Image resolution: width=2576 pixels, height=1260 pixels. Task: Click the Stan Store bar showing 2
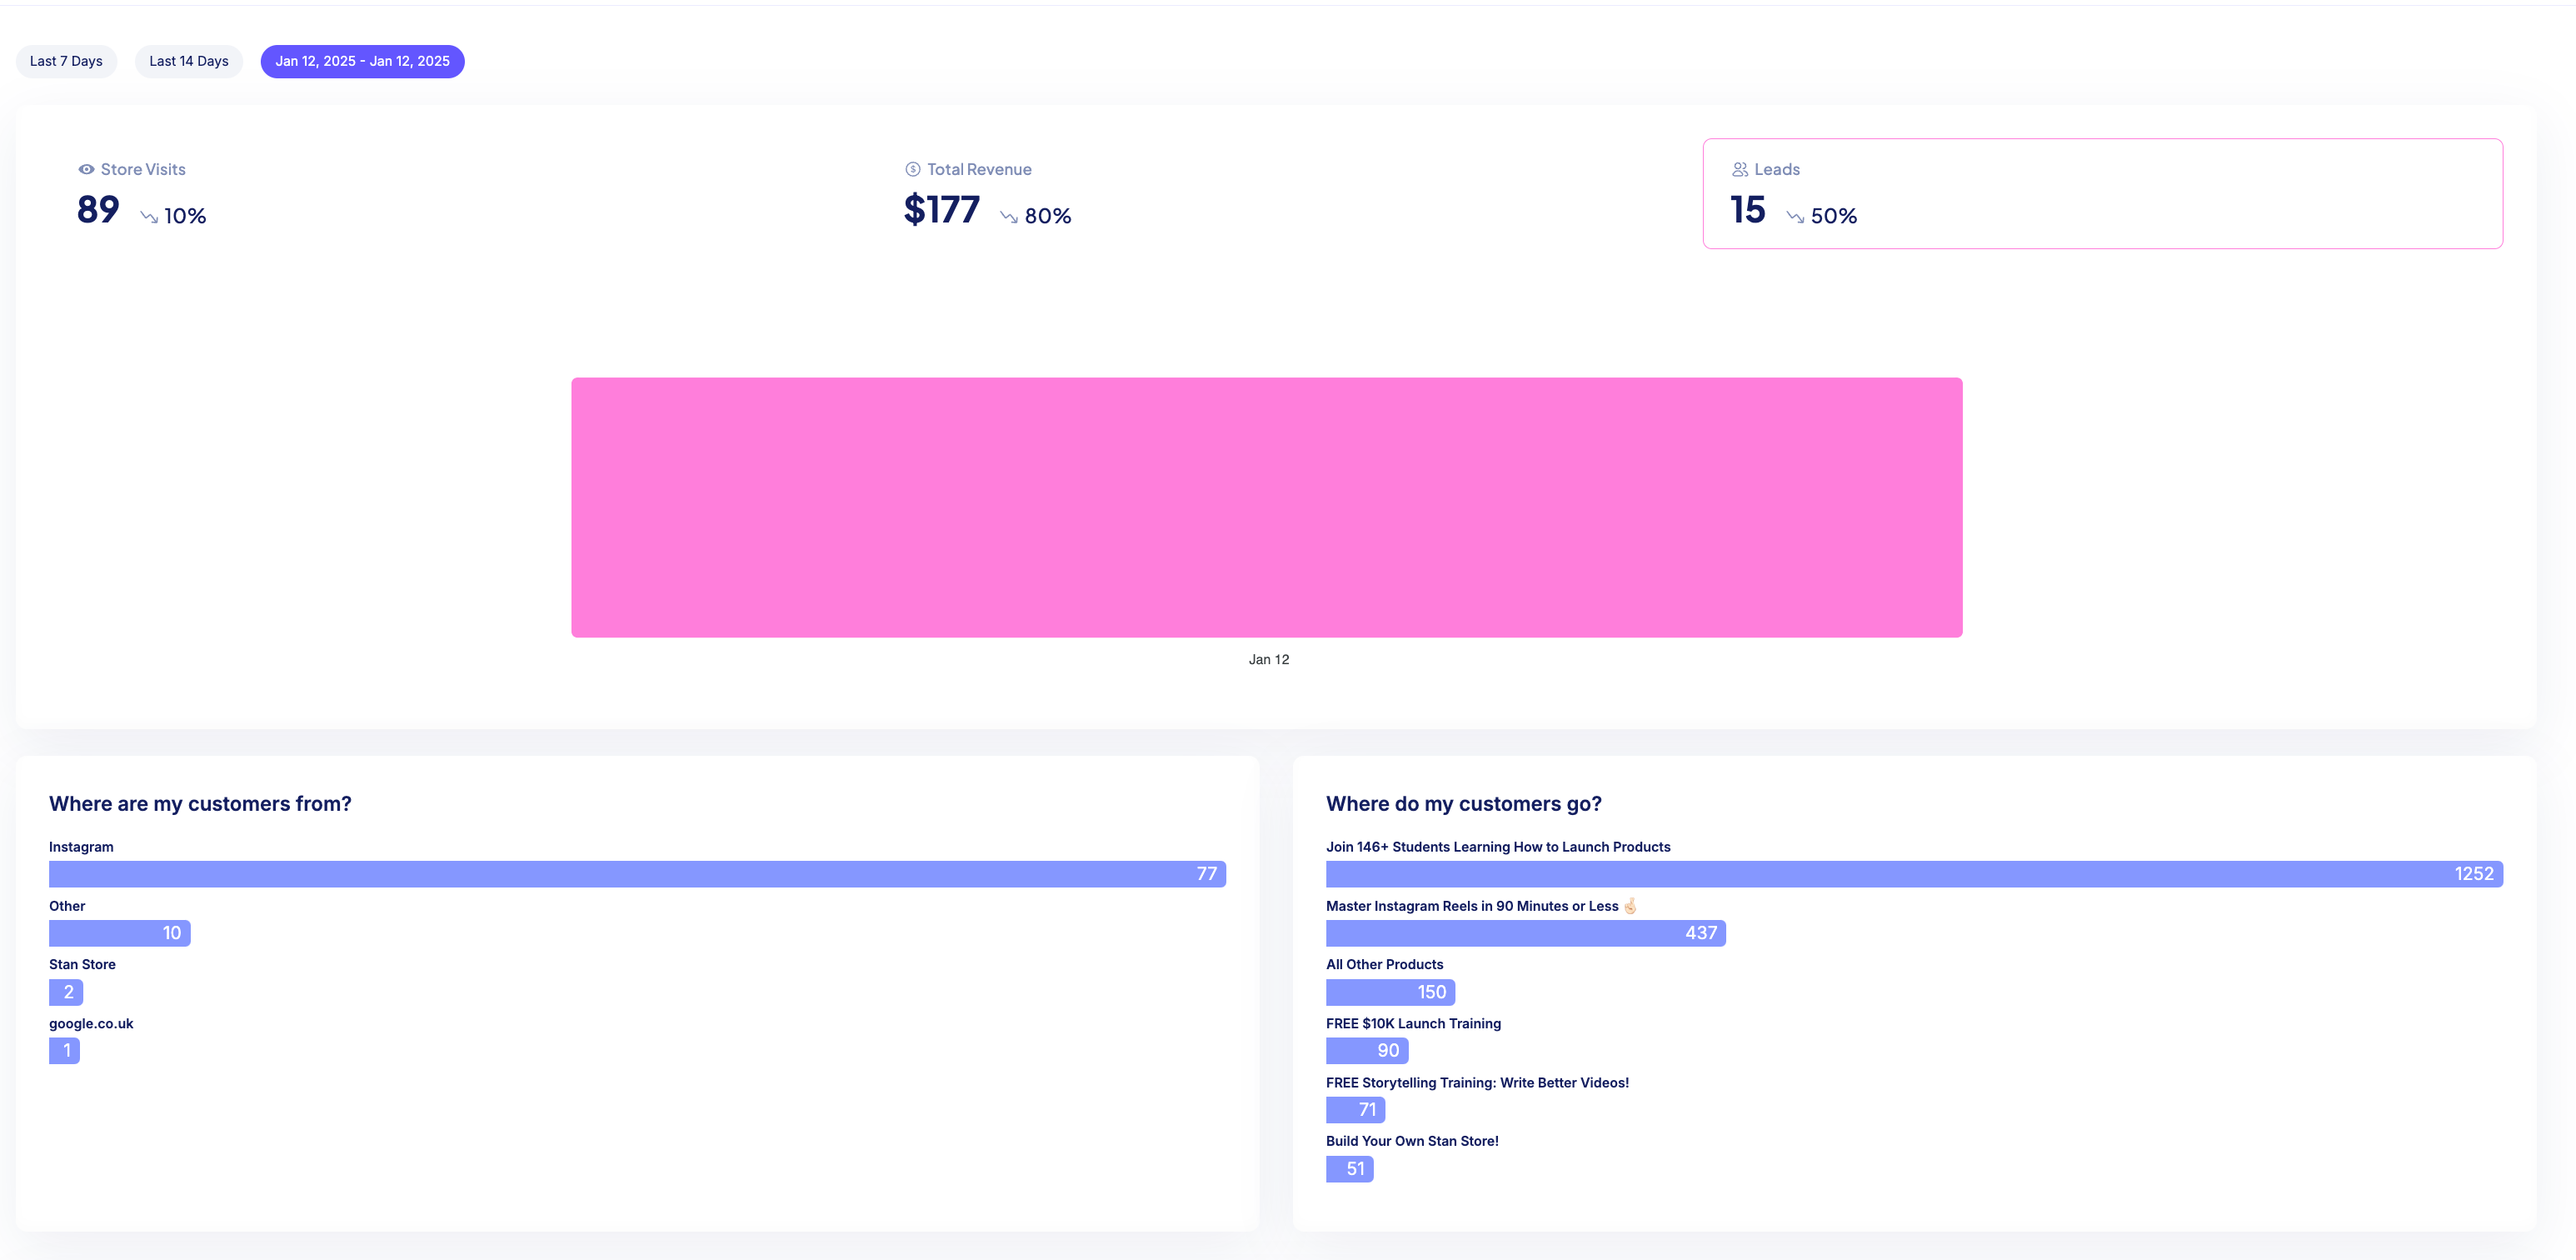(66, 992)
